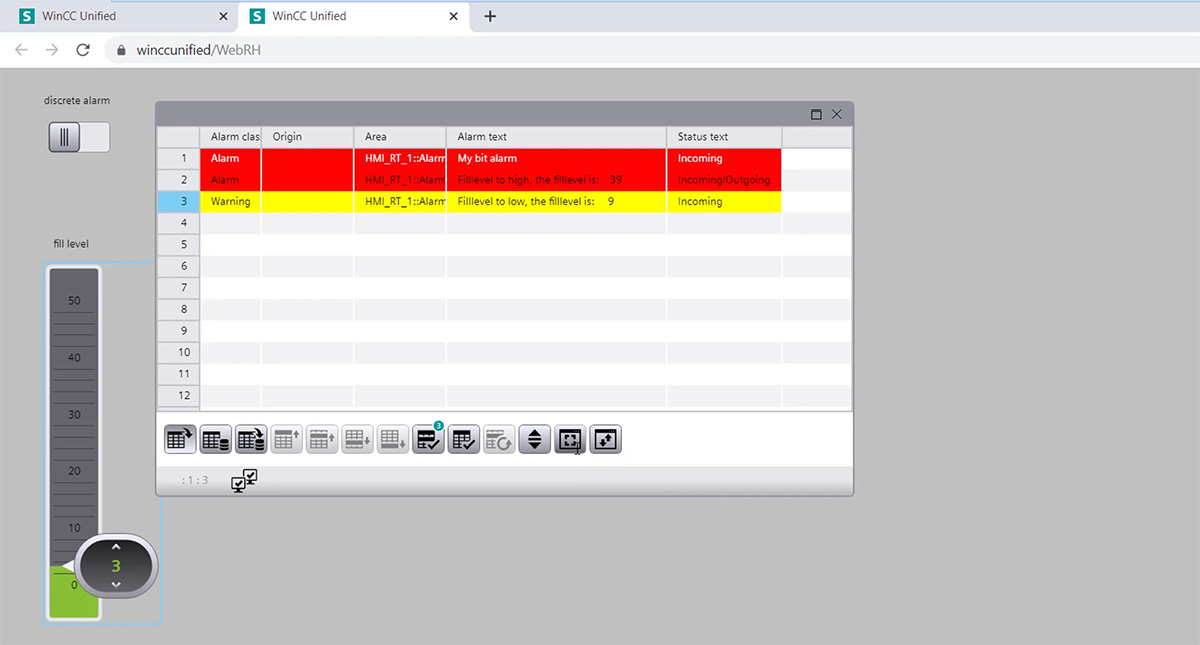Click the fill level slider thumb showing 3
This screenshot has height=645, width=1200.
click(x=116, y=565)
